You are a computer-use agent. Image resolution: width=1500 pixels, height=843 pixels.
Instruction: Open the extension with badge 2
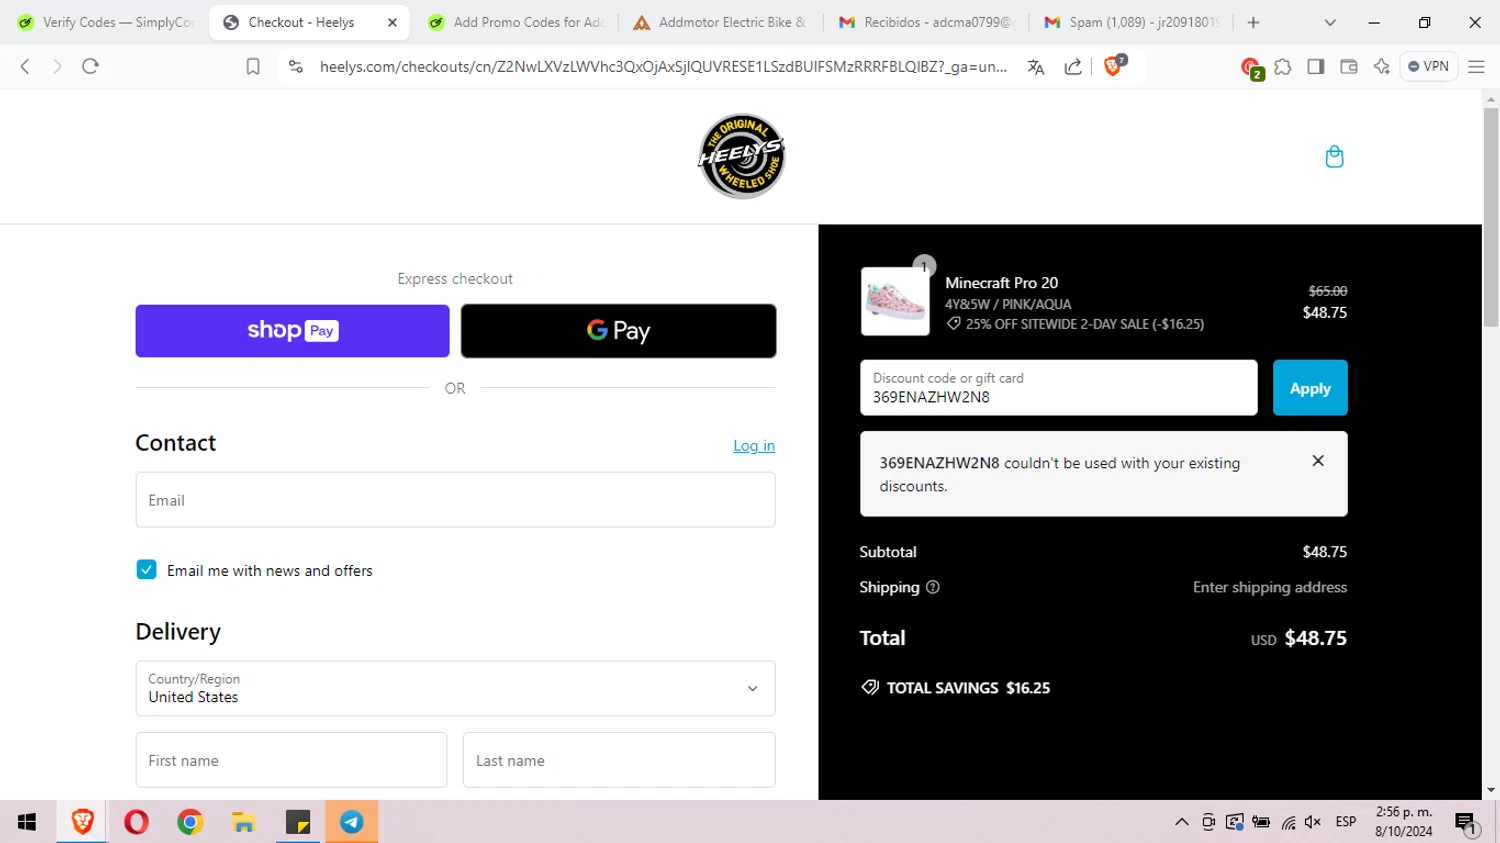click(1251, 68)
